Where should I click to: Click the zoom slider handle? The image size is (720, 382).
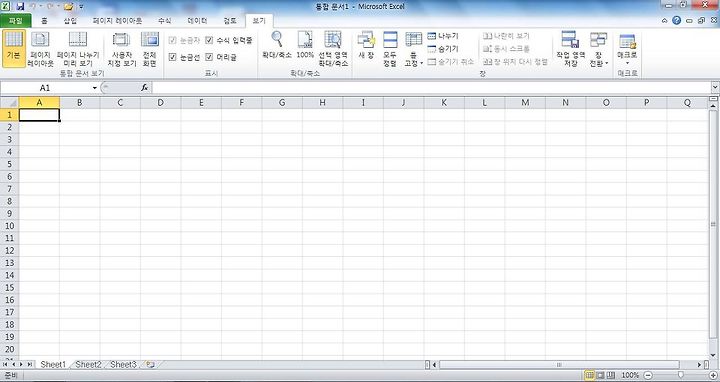pyautogui.click(x=681, y=375)
